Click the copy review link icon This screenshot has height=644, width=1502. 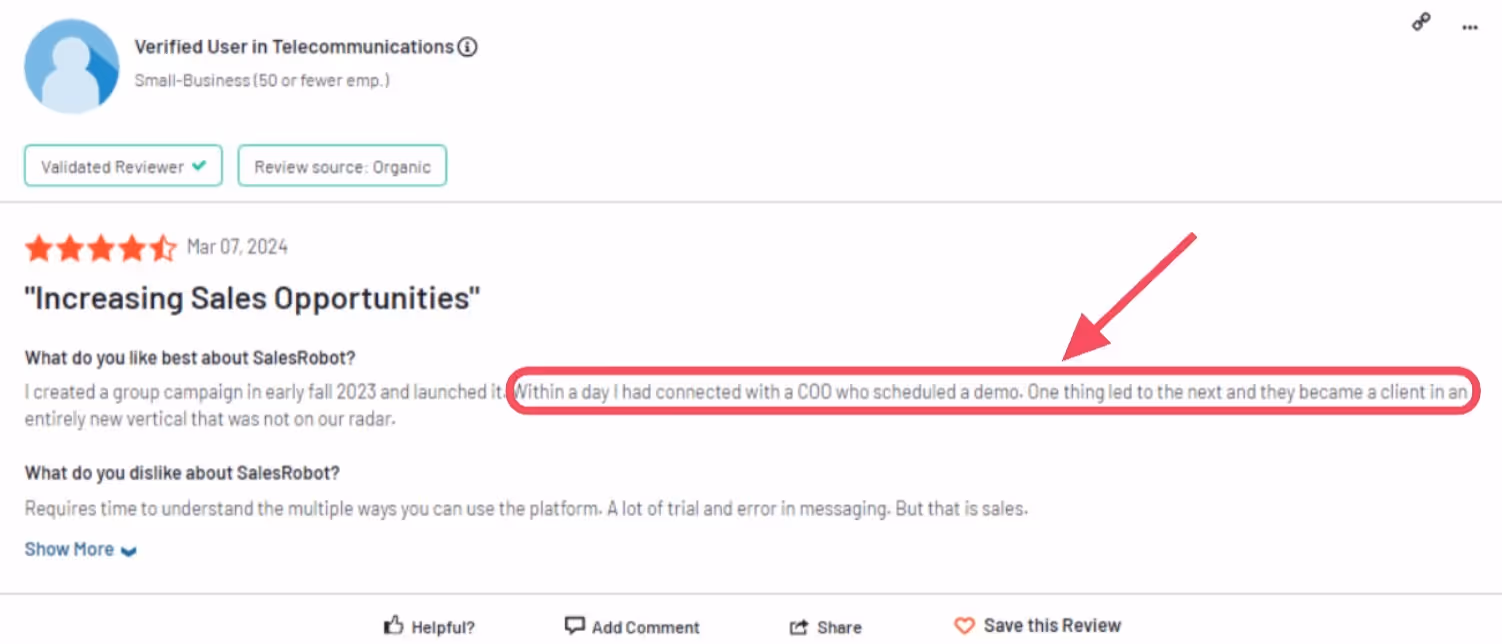[x=1420, y=21]
